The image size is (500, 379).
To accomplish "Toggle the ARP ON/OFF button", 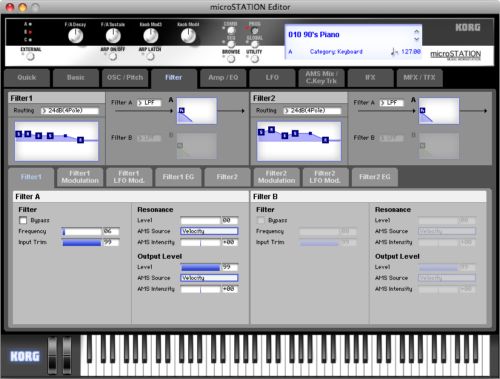I will (x=113, y=57).
